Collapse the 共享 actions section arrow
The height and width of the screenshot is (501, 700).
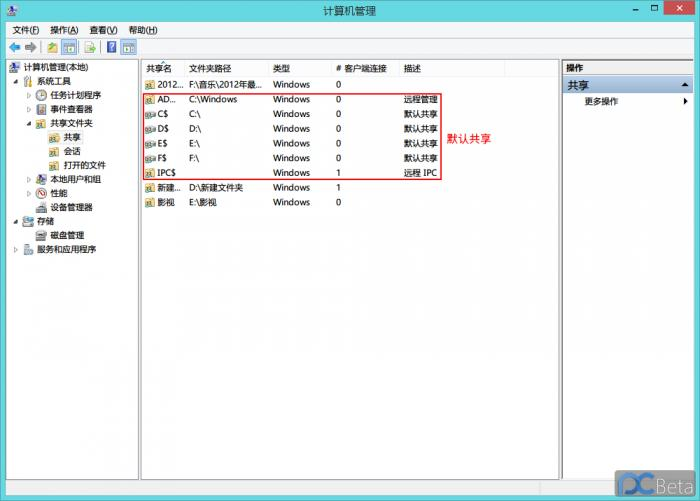pos(685,85)
